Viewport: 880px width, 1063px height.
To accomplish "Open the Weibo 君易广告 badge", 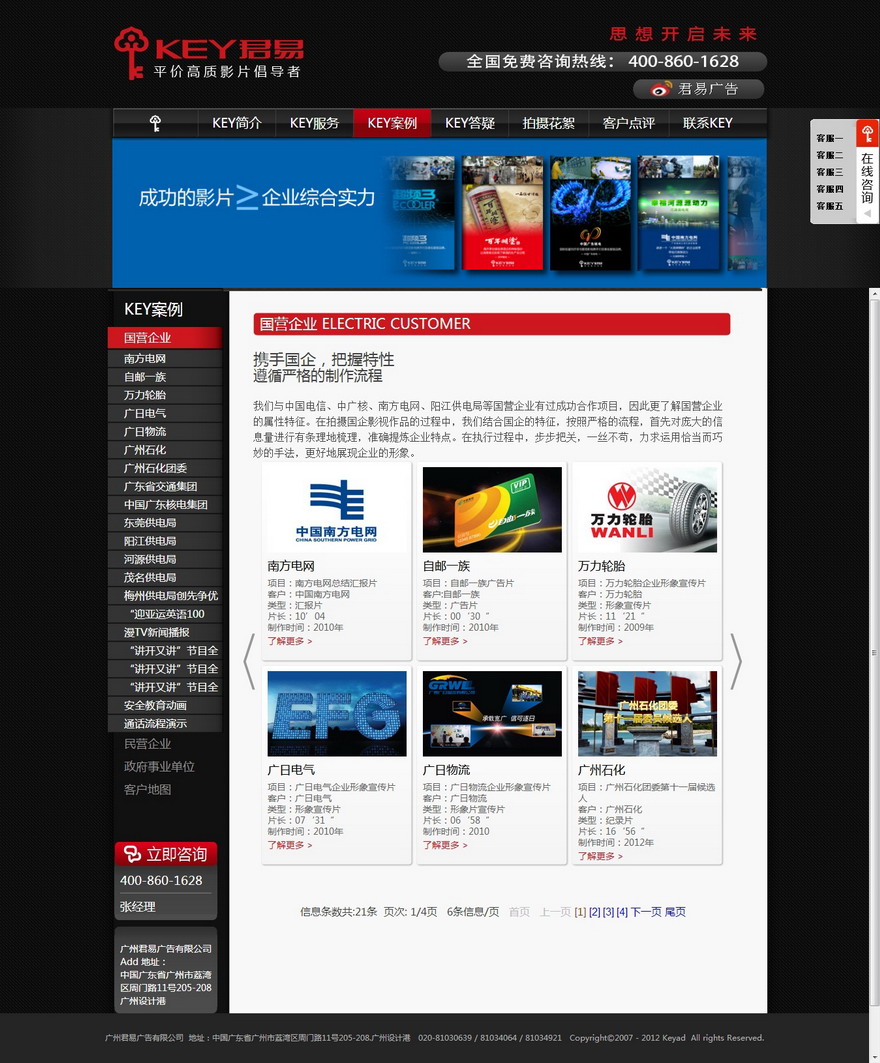I will 698,89.
